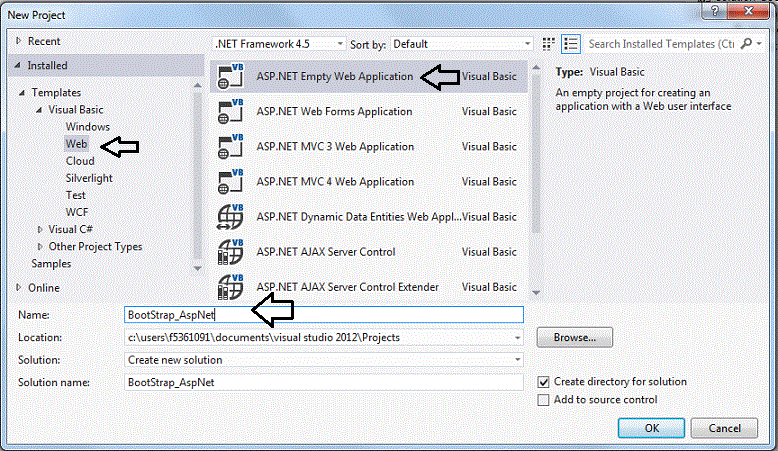
Task: Click the AJAX Server Control Extender icon
Action: coord(231,287)
